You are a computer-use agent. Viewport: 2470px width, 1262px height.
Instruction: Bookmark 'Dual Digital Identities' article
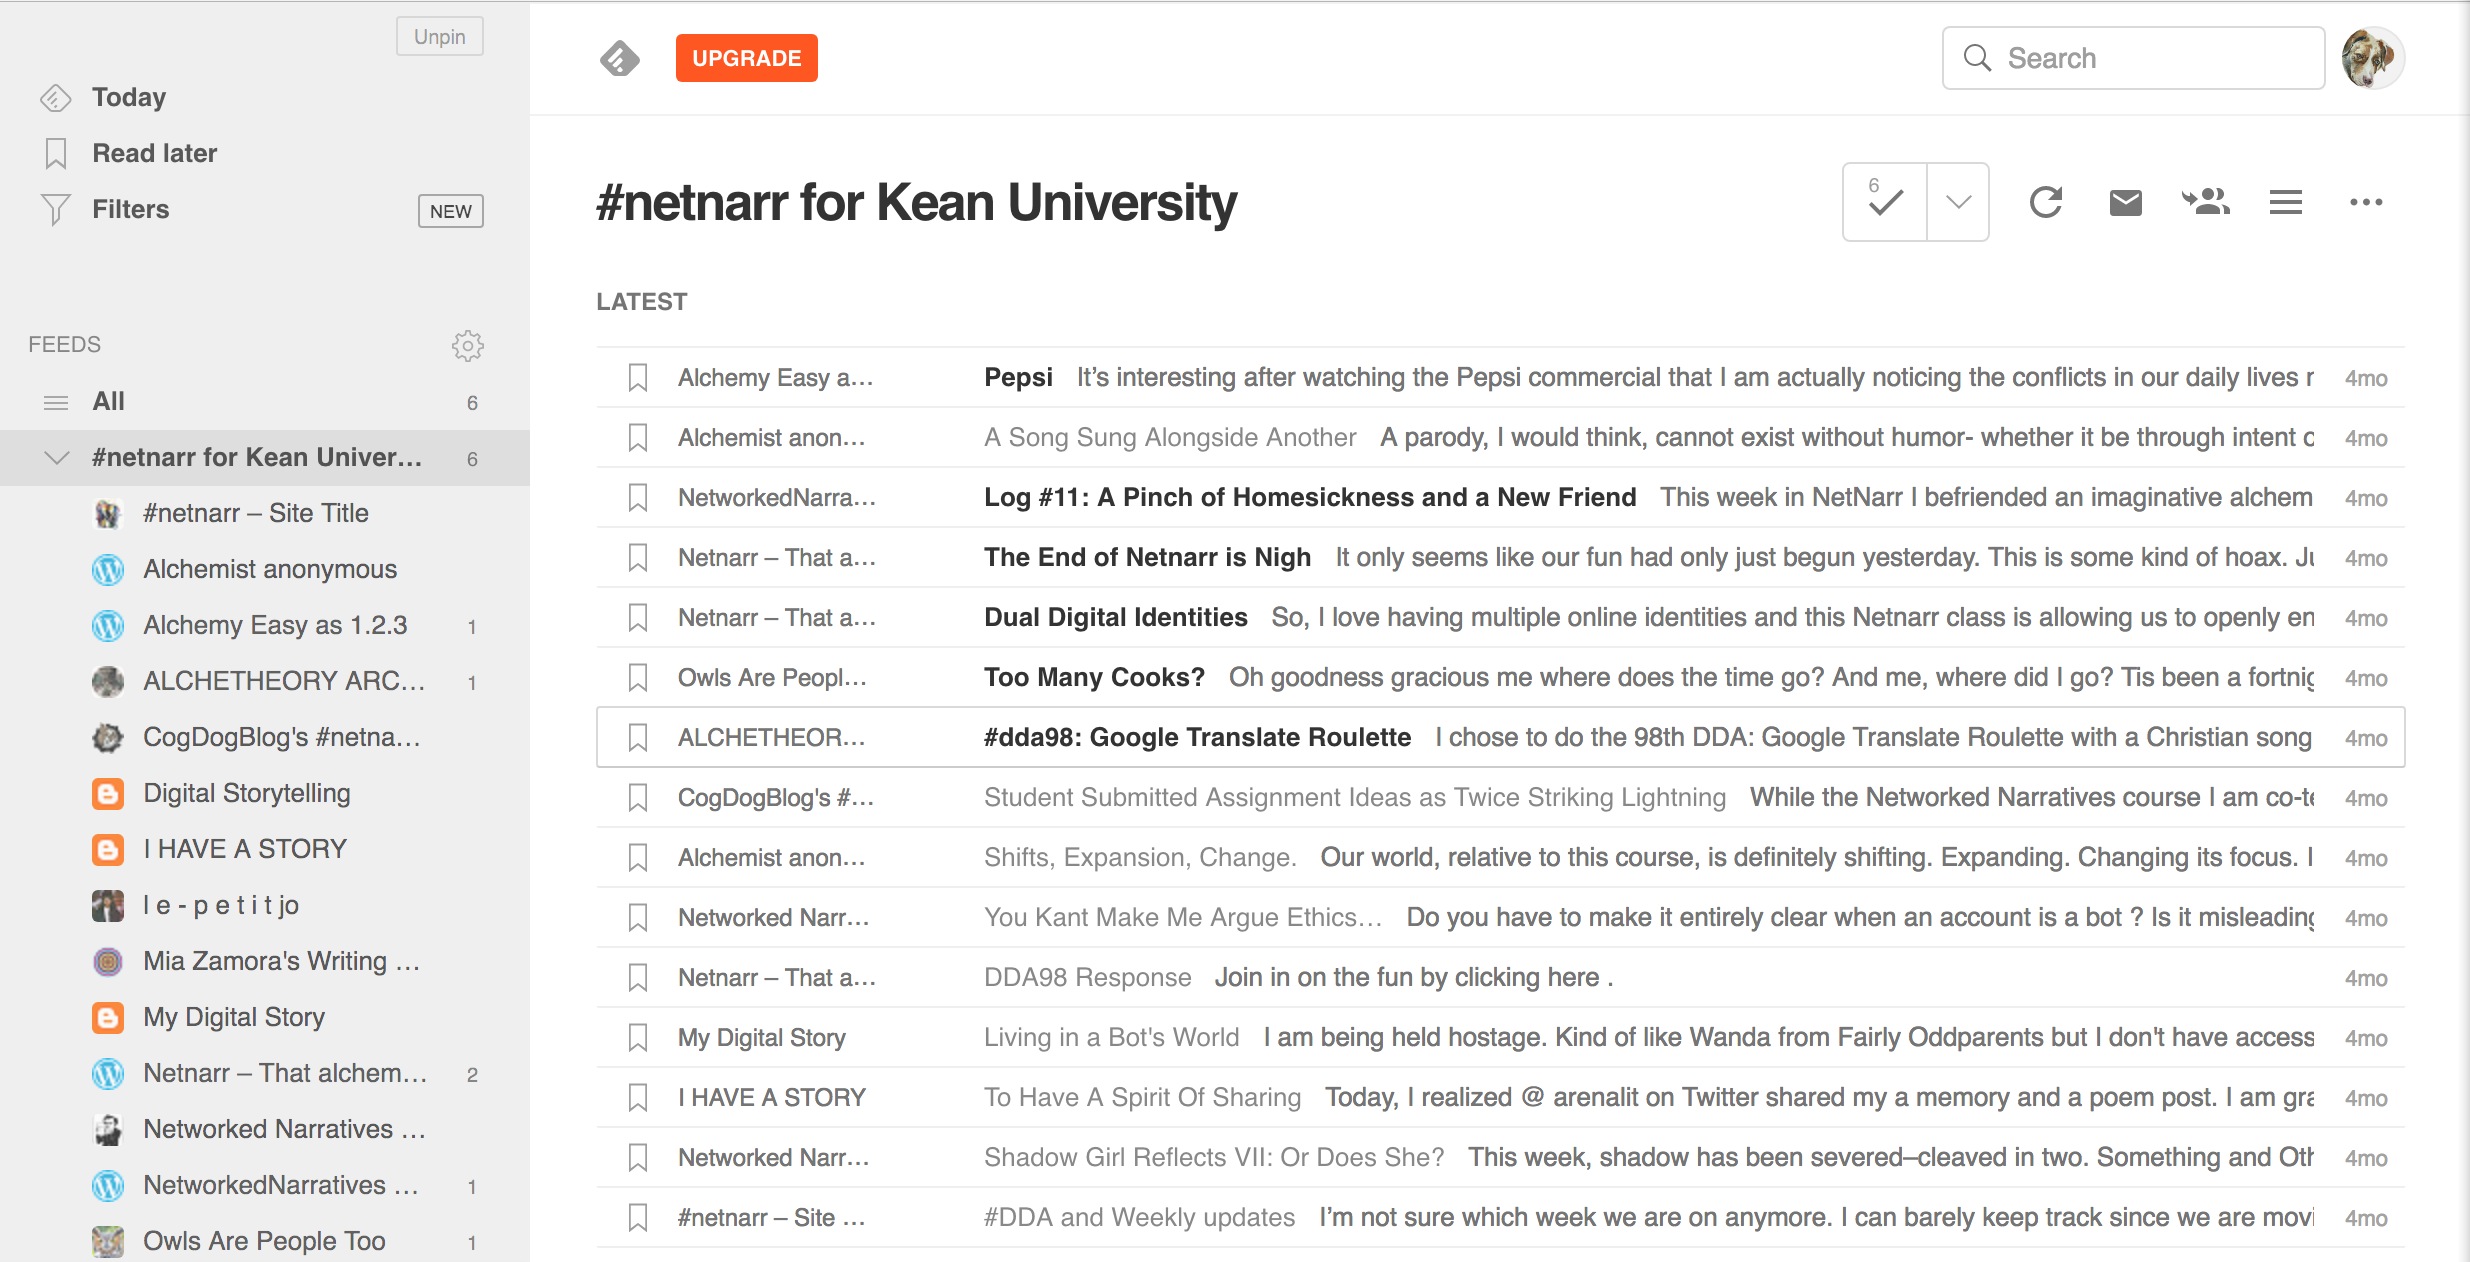638,618
